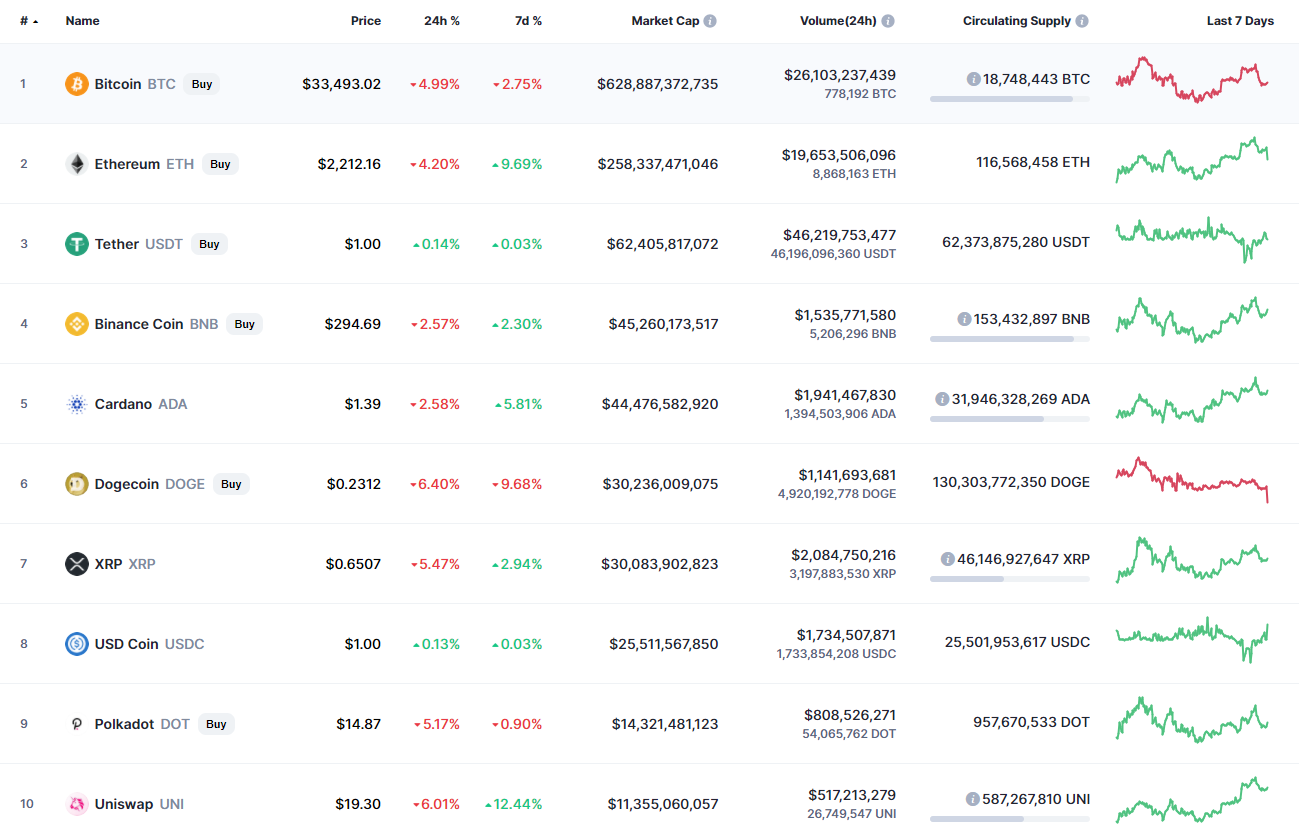The image size is (1299, 834).
Task: Click info icon beside Bitcoin circulating supply
Action: 973,79
